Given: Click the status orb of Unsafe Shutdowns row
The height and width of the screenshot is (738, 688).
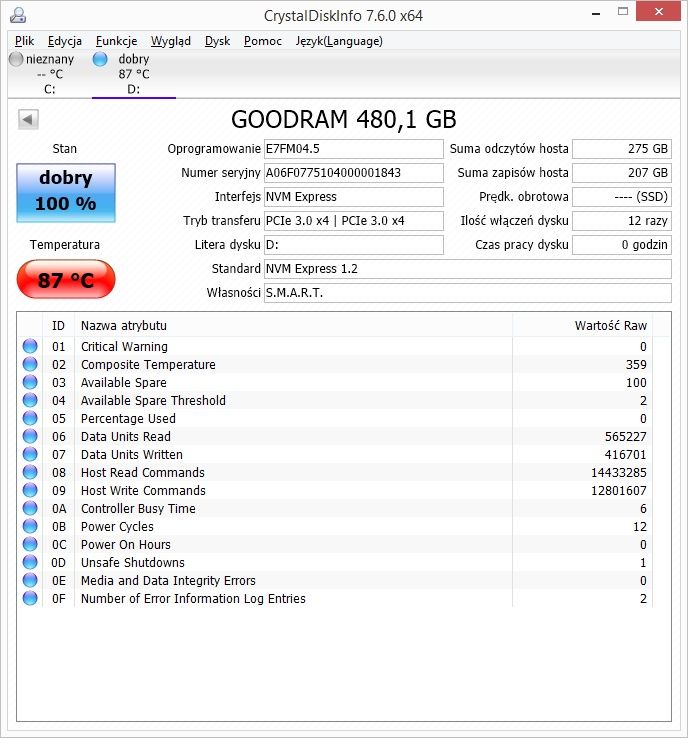Looking at the screenshot, I should coord(30,562).
